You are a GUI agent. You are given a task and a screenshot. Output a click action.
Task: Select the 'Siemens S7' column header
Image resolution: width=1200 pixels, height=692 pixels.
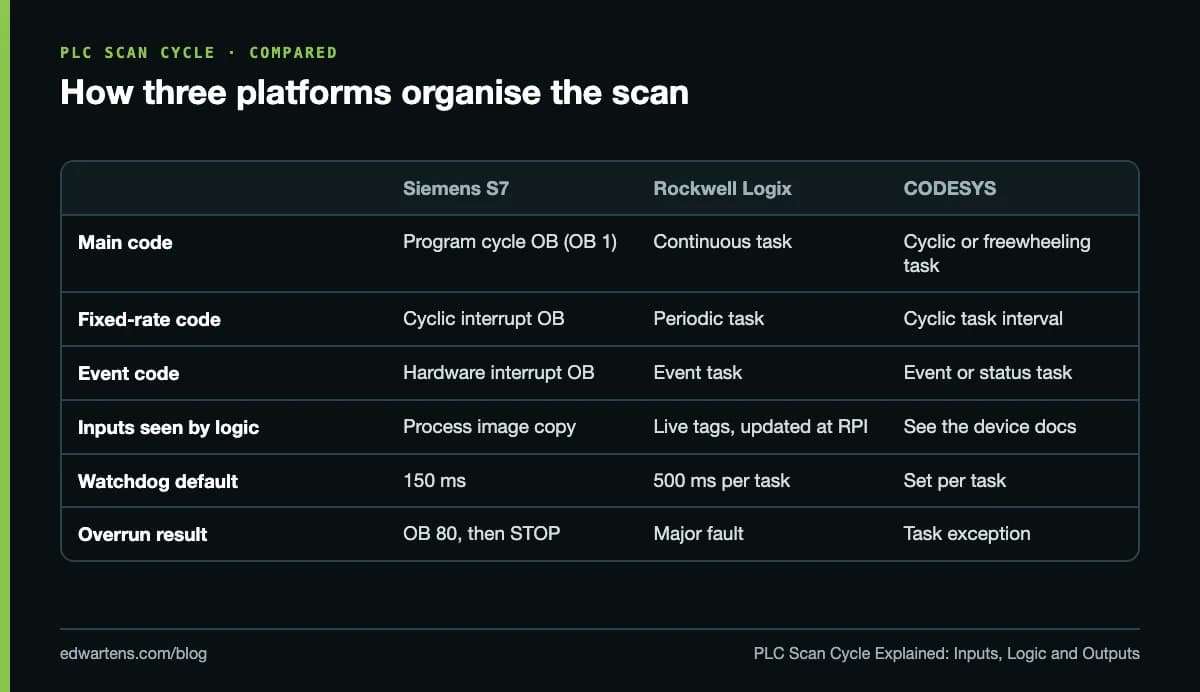tap(456, 188)
